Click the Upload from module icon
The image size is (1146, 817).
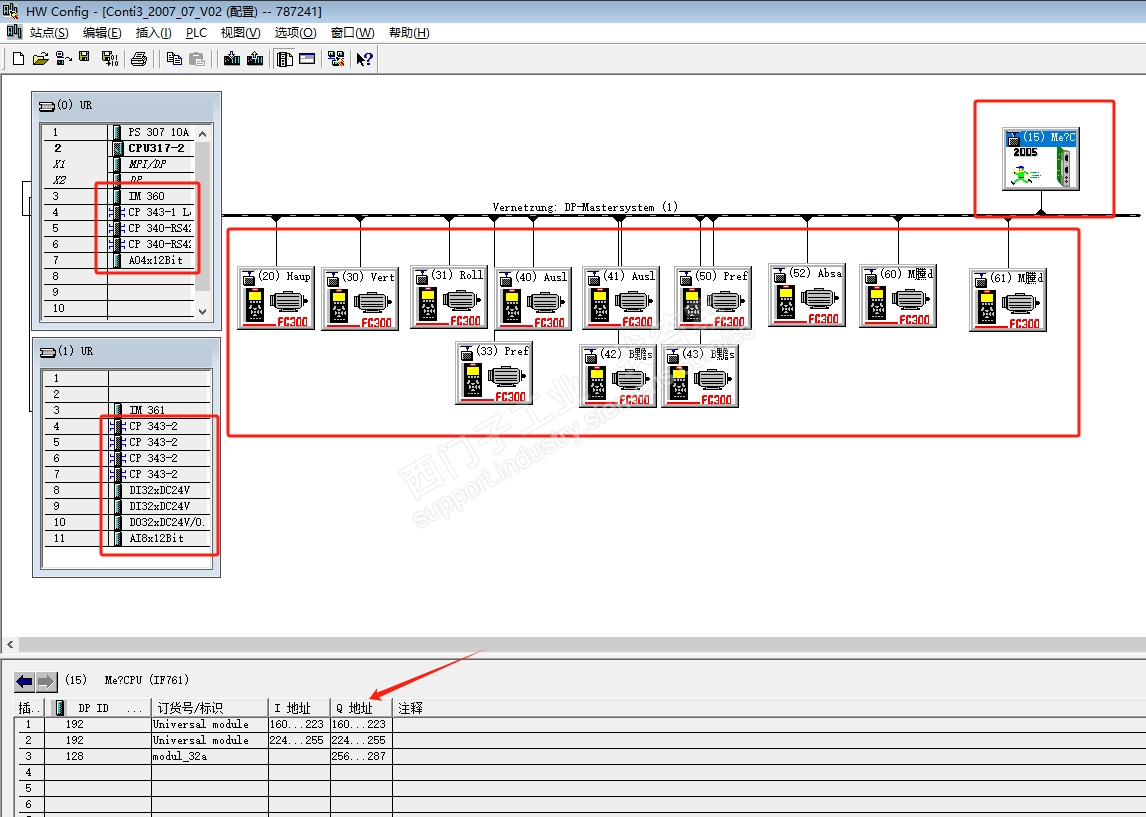pyautogui.click(x=255, y=59)
